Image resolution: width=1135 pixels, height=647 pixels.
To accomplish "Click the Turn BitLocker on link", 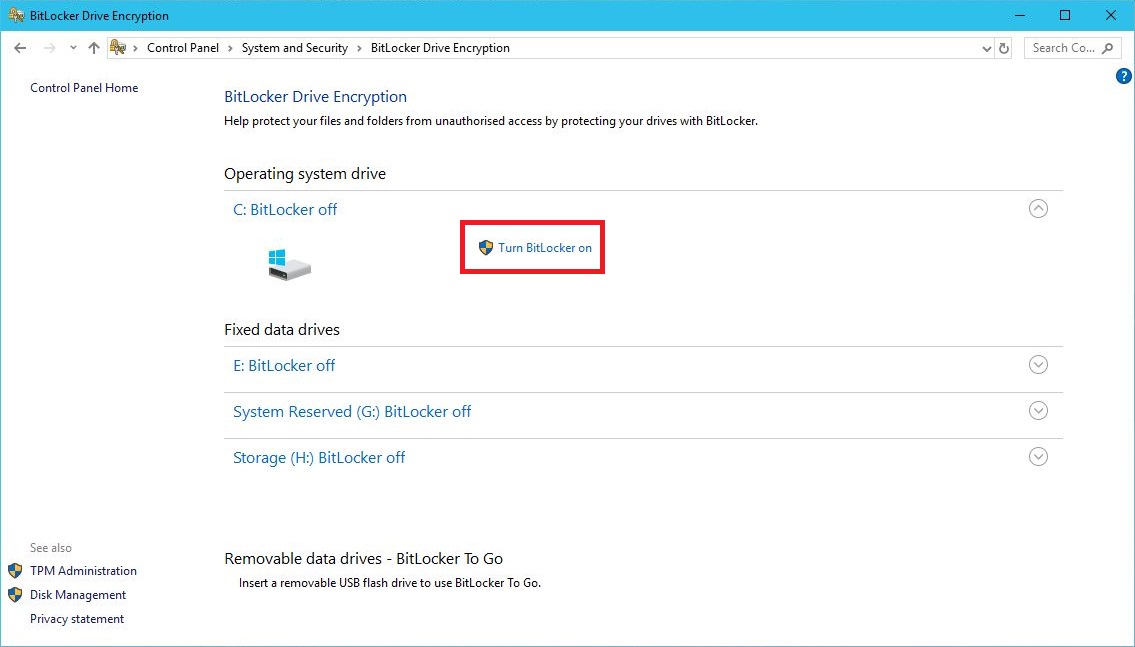I will [x=544, y=248].
